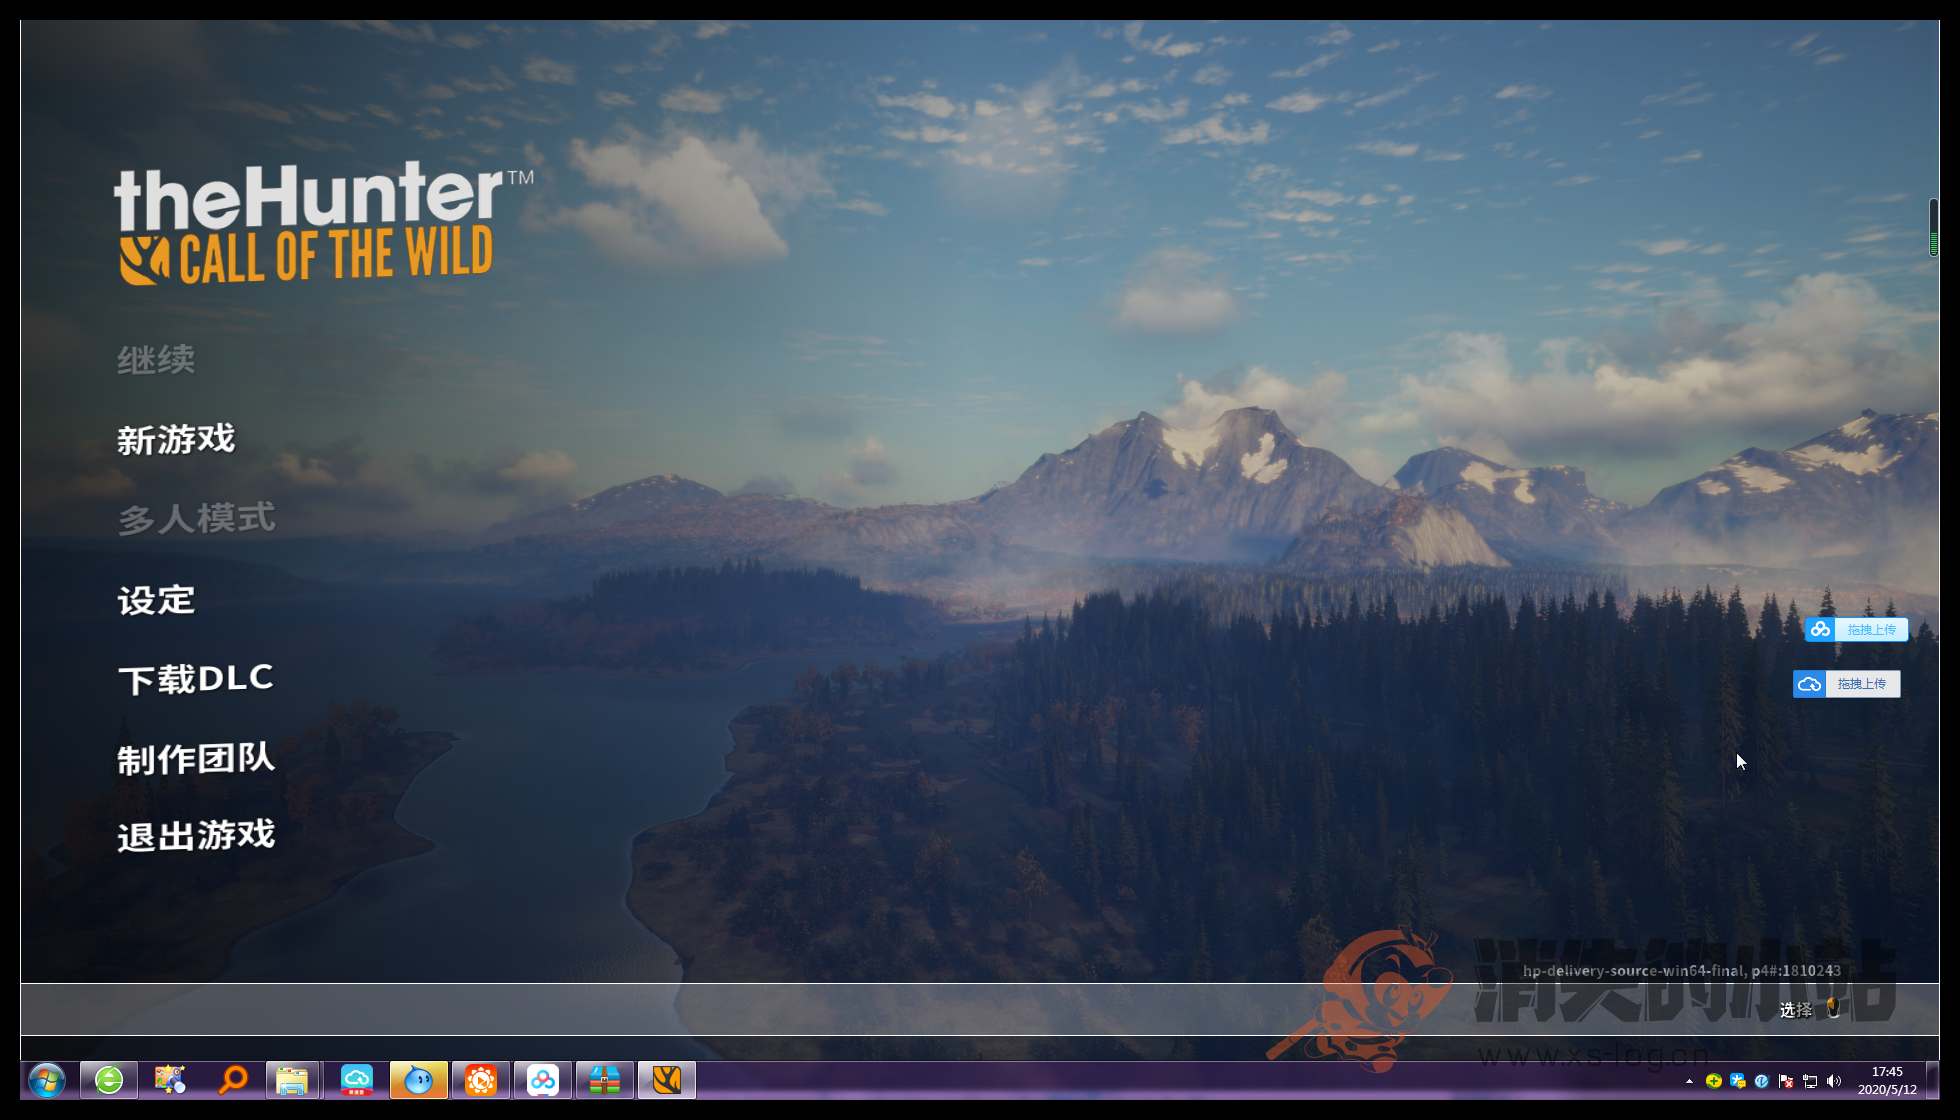Open the WinRAR taskbar icon
Screen dimensions: 1960x1120
[x=605, y=1080]
